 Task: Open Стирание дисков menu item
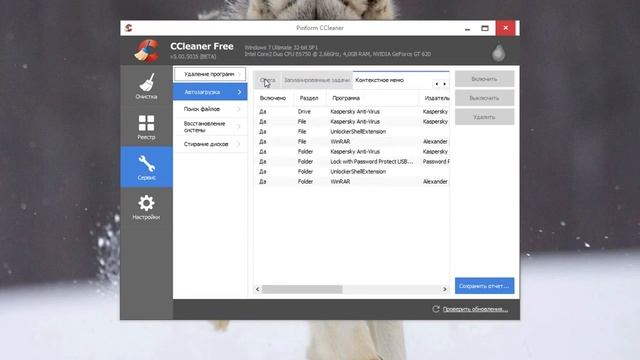(210, 144)
